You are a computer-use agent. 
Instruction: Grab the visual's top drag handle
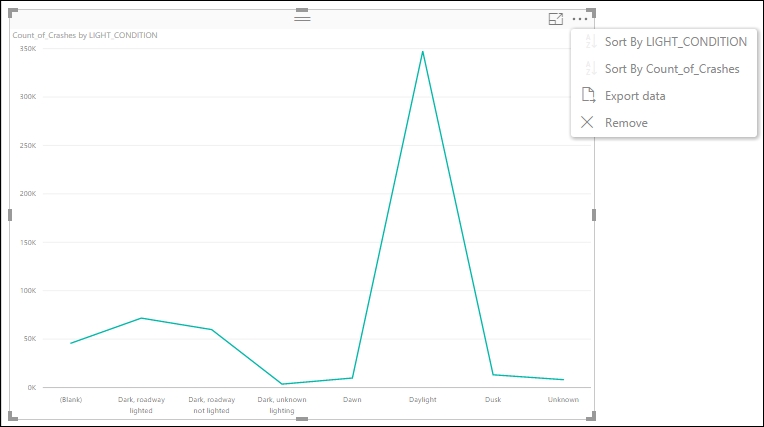(302, 19)
